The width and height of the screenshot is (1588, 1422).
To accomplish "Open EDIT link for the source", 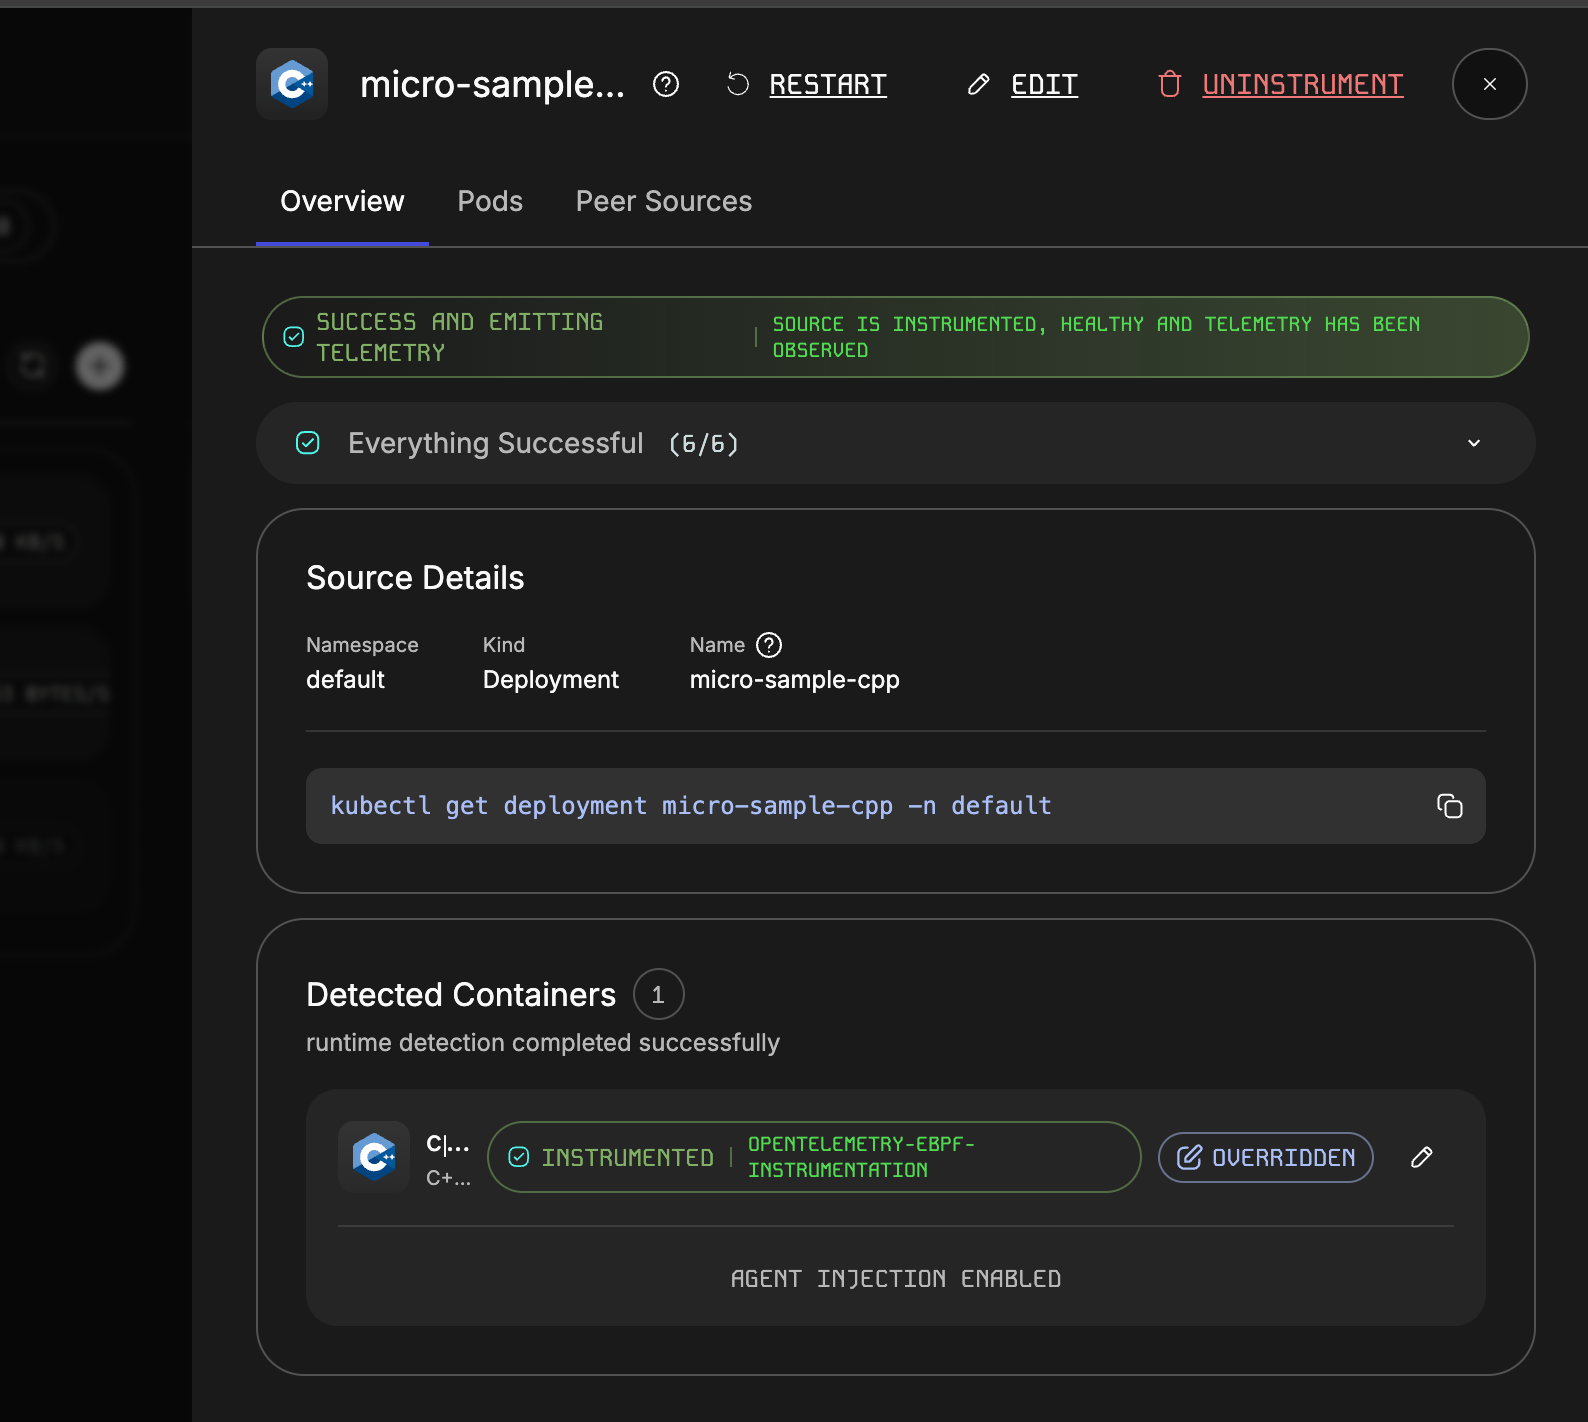I will tap(1044, 84).
